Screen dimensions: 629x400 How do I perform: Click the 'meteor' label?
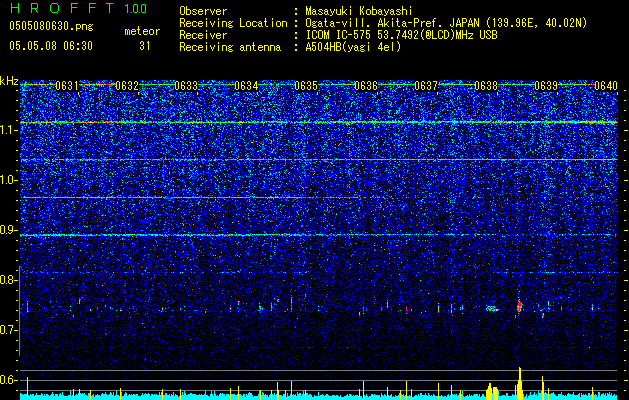click(142, 31)
